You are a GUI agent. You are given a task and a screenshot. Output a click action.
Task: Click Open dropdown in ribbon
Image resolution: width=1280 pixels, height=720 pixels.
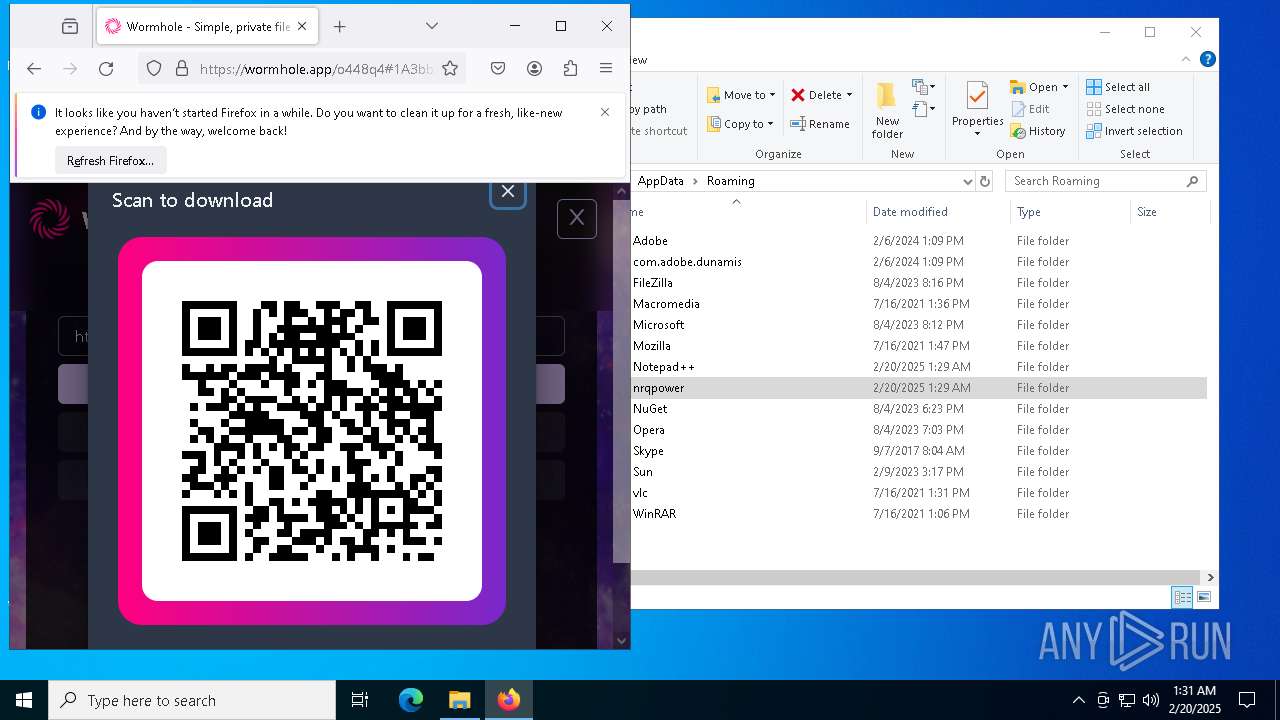pyautogui.click(x=1039, y=87)
